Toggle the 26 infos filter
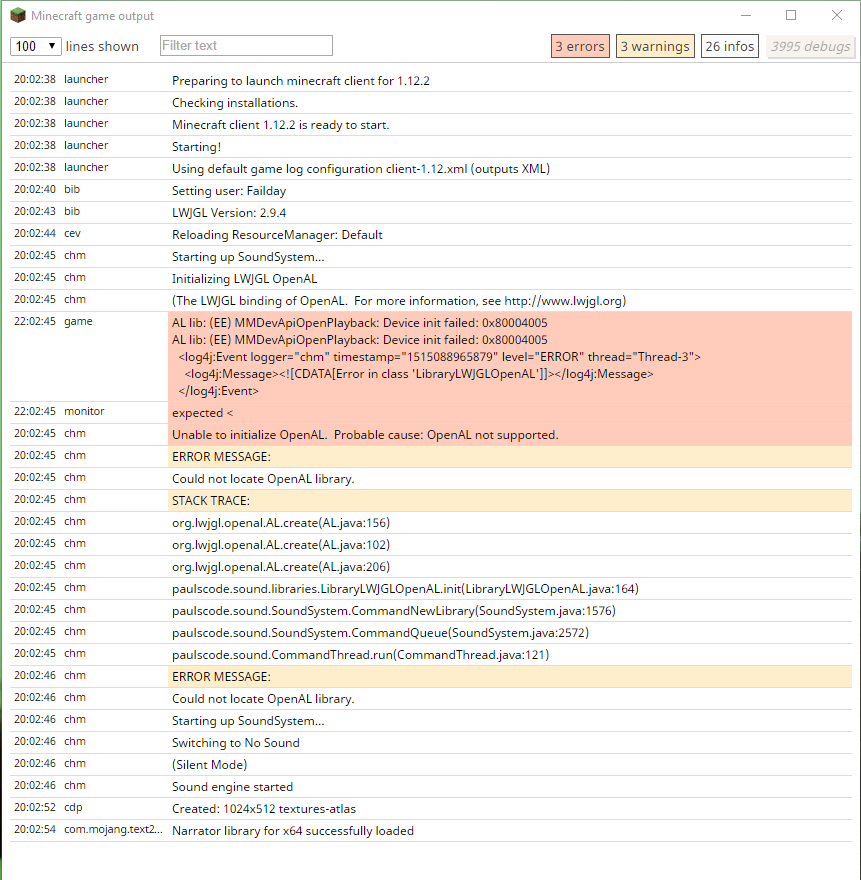The height and width of the screenshot is (880, 861). [x=729, y=46]
